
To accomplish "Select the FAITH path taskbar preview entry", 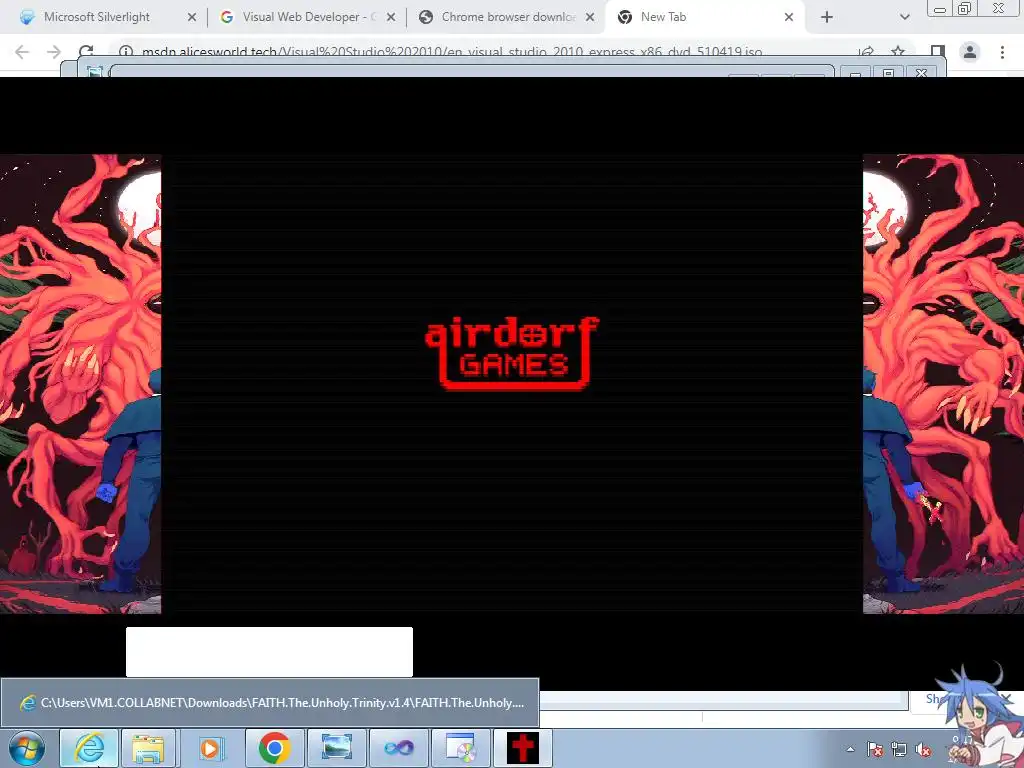I will (x=270, y=703).
